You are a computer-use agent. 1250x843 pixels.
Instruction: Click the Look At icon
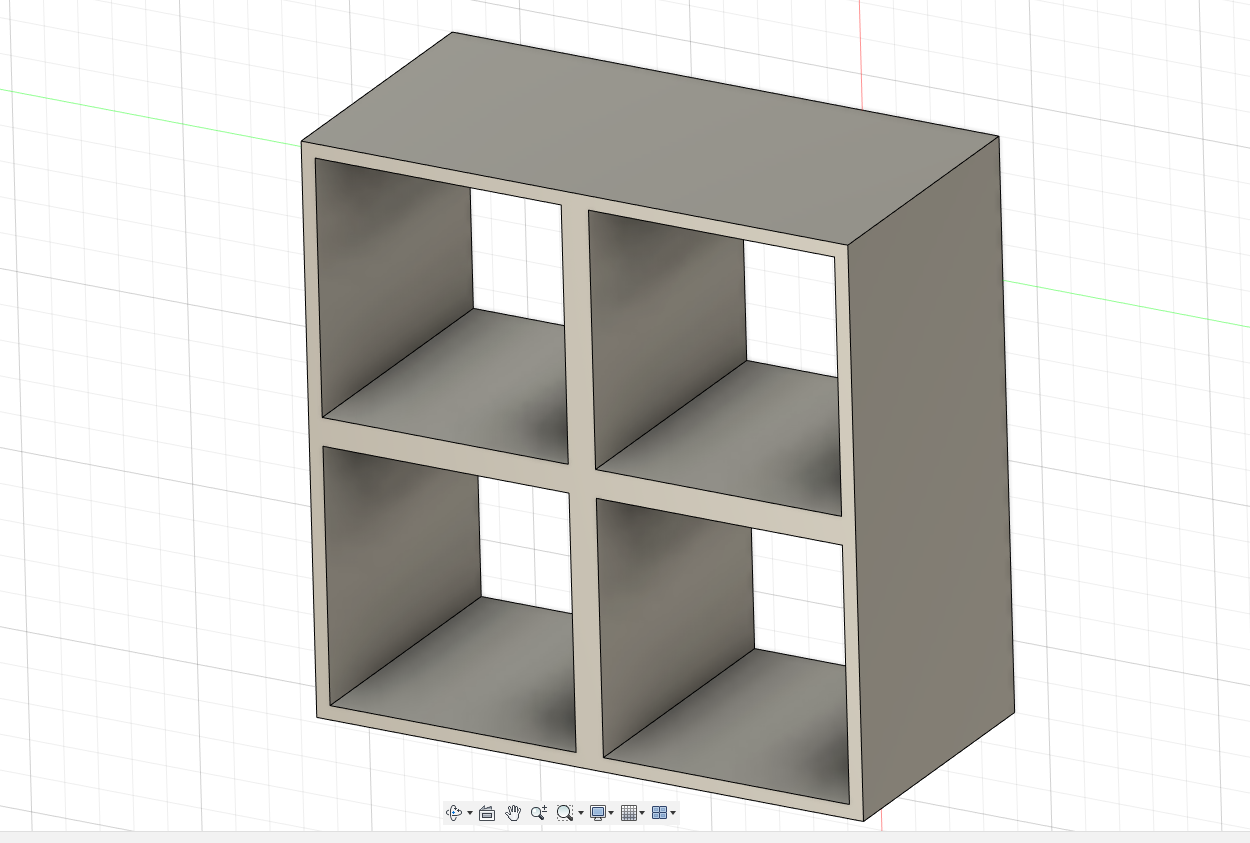(x=487, y=813)
